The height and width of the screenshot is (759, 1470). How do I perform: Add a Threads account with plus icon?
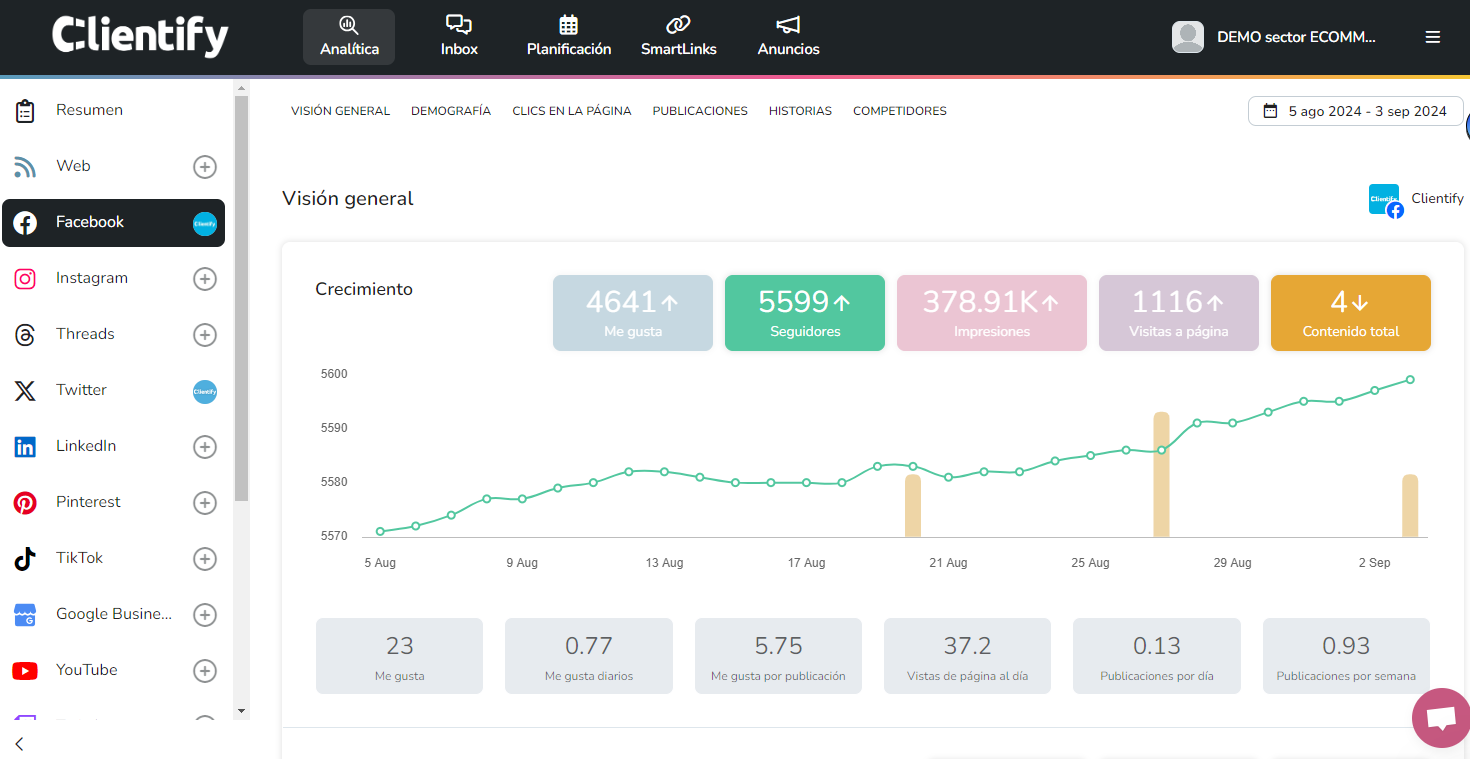point(205,335)
